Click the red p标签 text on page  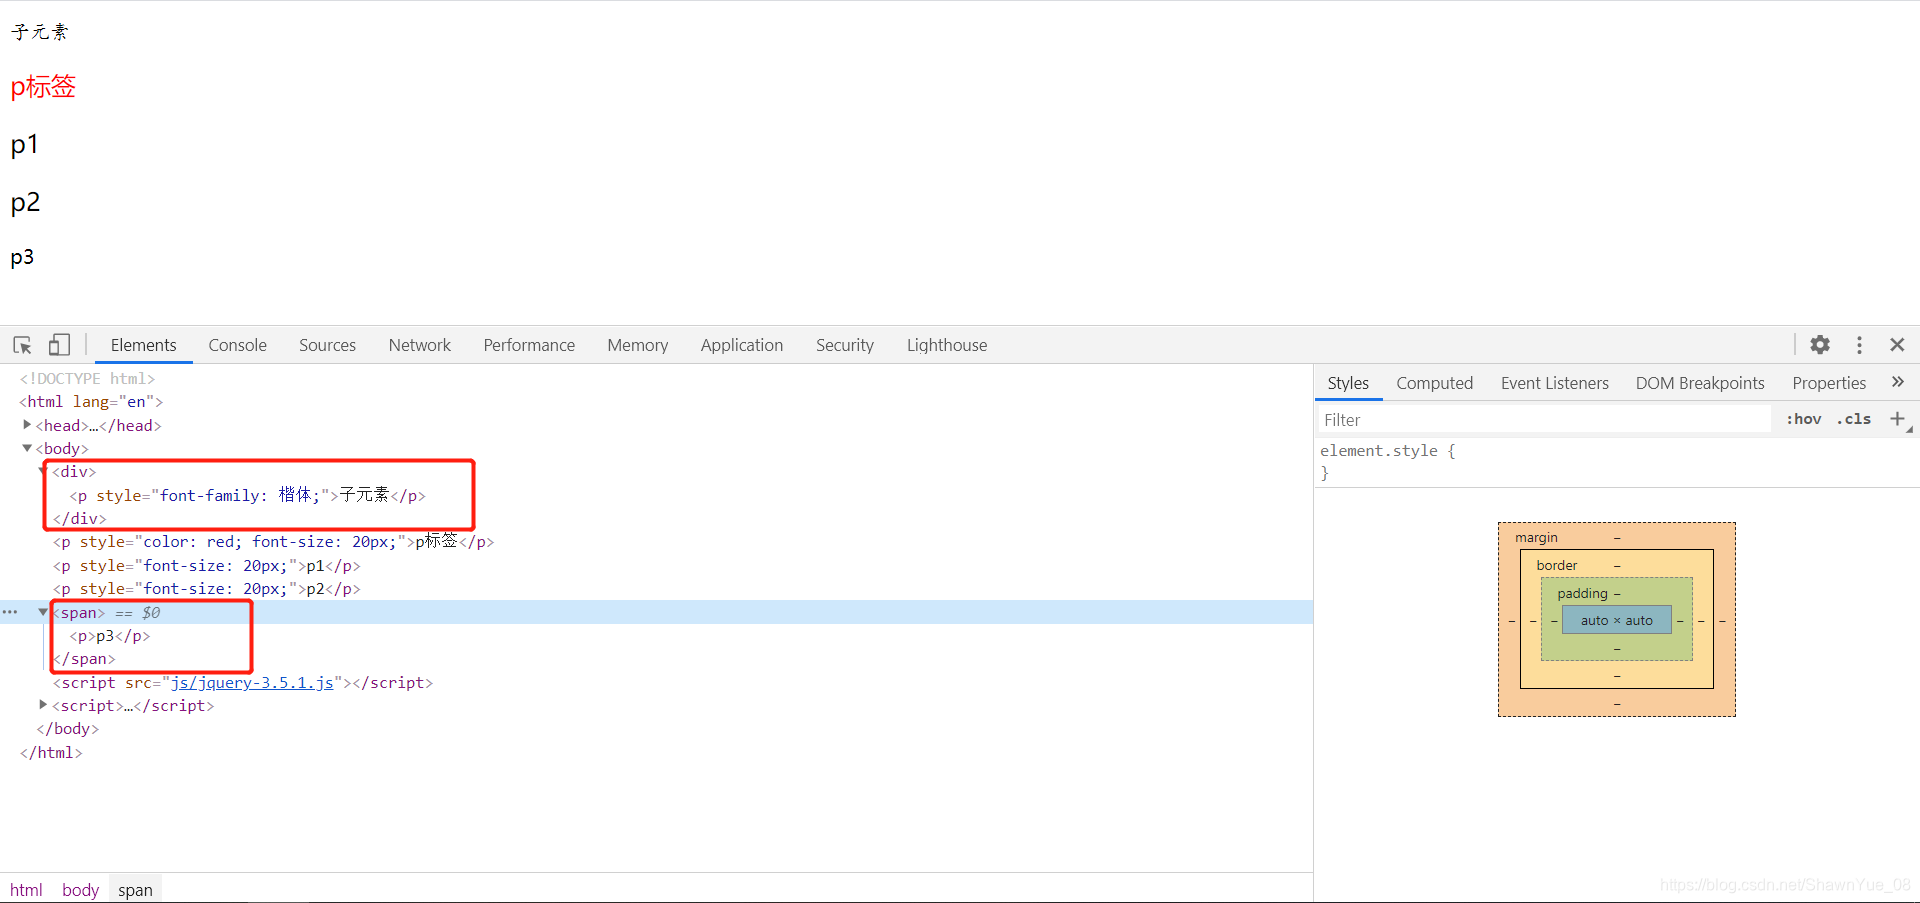point(43,87)
